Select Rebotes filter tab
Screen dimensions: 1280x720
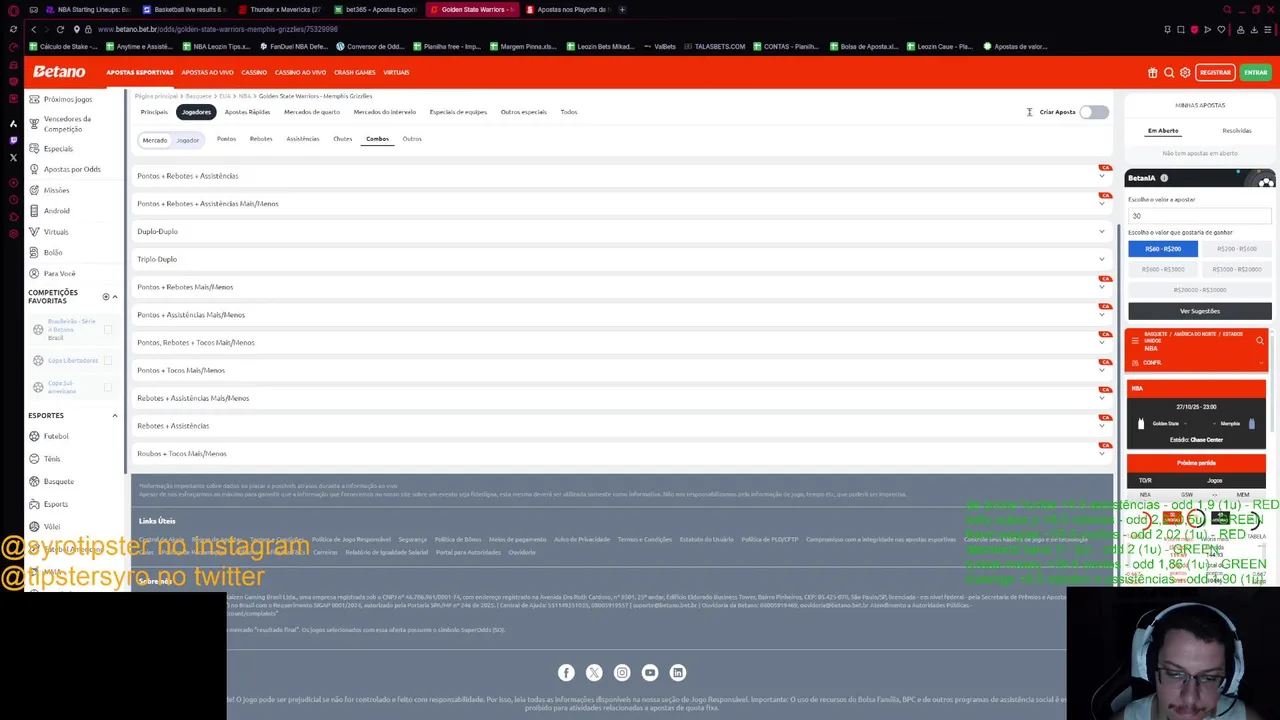261,139
